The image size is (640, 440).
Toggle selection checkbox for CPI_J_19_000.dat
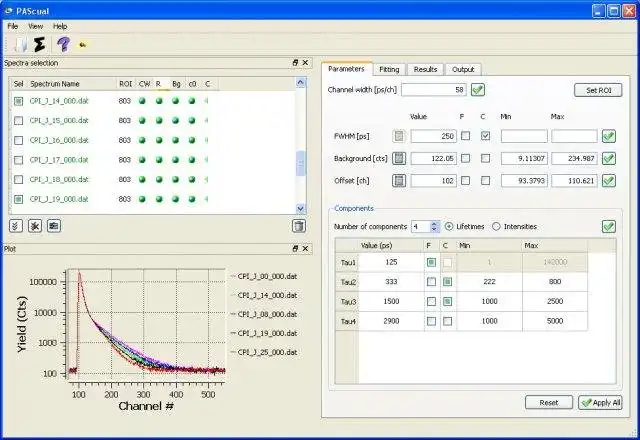pos(18,199)
